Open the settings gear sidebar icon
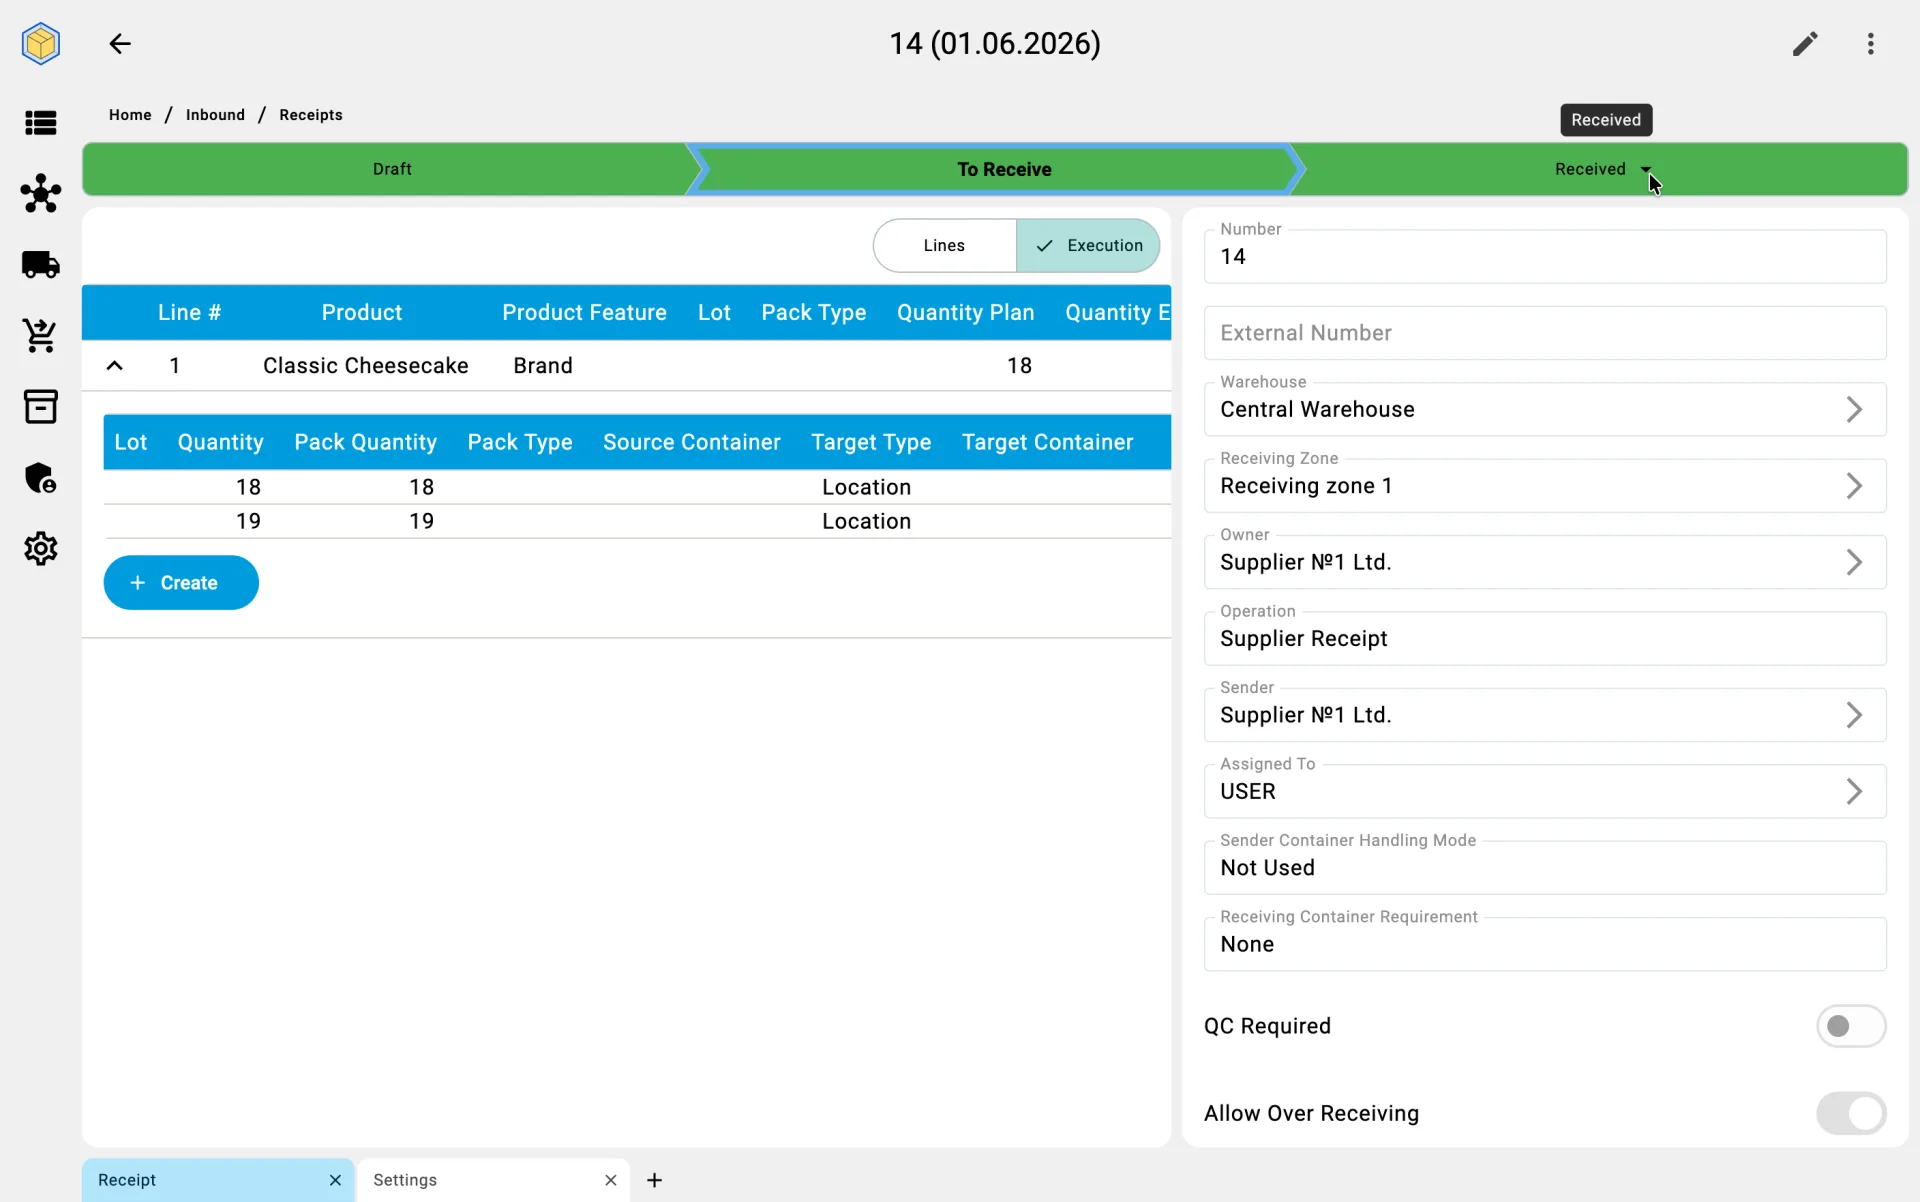This screenshot has width=1920, height=1202. tap(41, 549)
